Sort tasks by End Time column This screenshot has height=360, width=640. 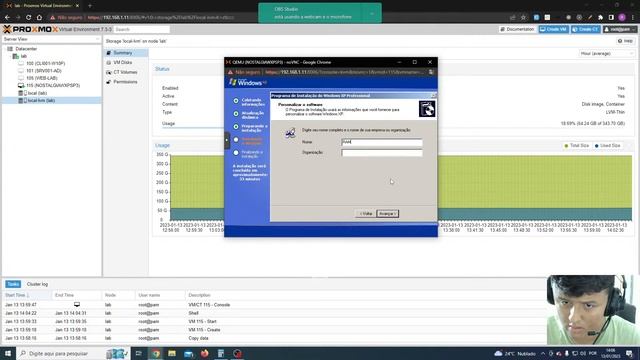click(x=77, y=295)
